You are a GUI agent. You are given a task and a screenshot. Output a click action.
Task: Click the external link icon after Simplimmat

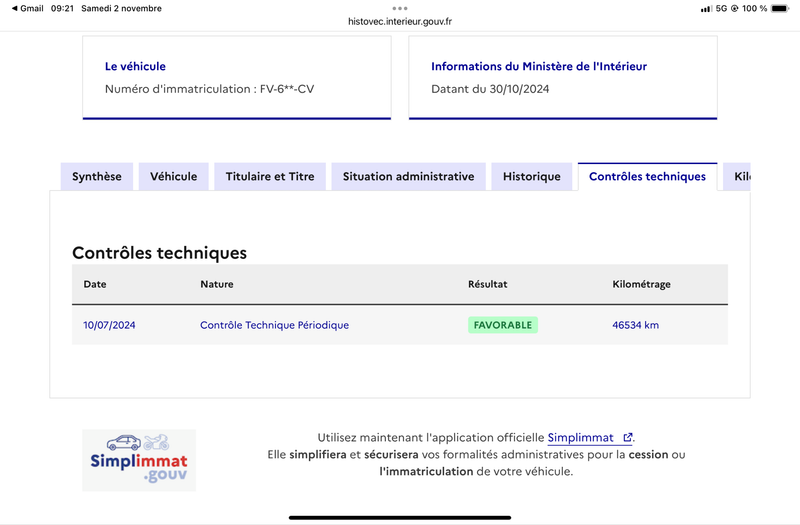pos(628,437)
